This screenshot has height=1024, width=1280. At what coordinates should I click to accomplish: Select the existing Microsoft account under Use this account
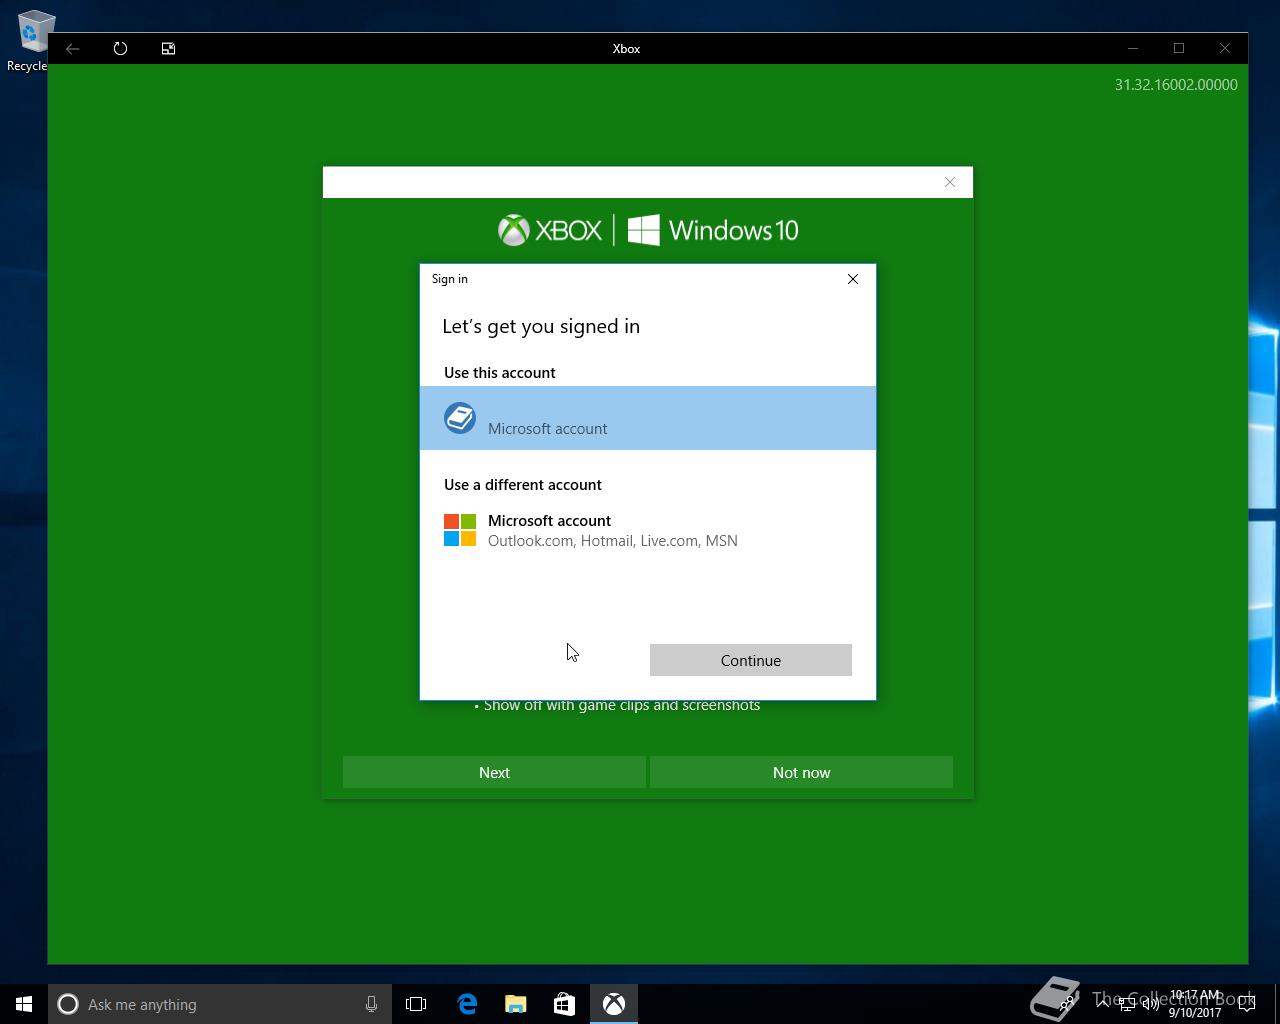tap(648, 418)
